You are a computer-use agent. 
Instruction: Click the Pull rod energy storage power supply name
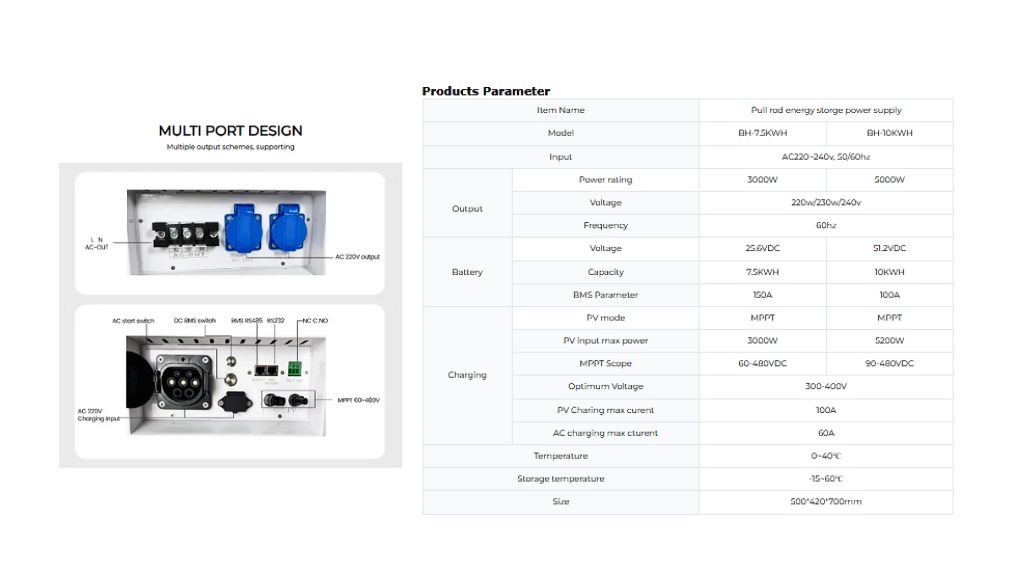826,110
